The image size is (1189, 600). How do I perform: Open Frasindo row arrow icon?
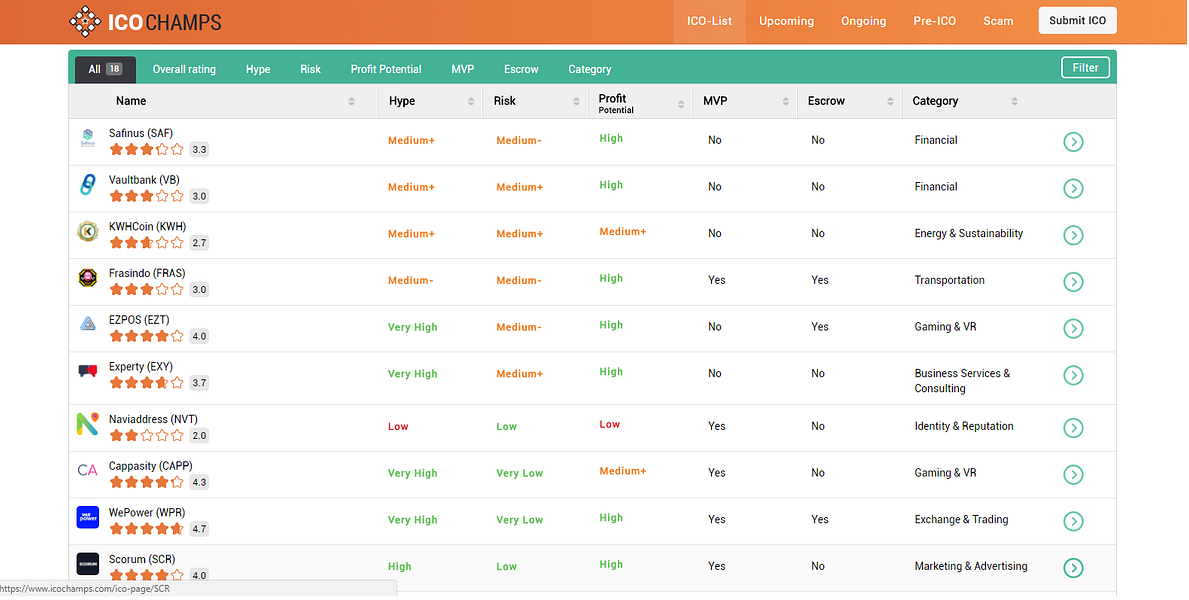pyautogui.click(x=1073, y=282)
